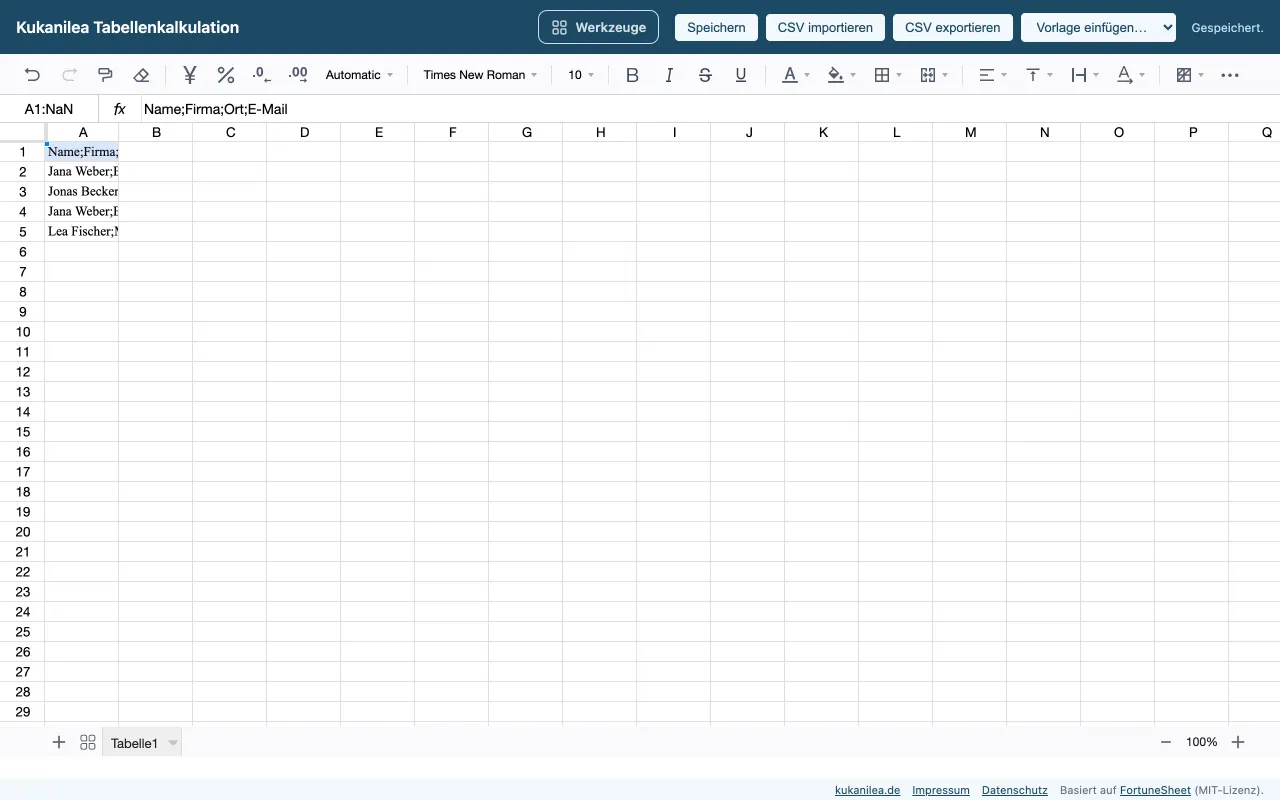Click the text rotation icon
The height and width of the screenshot is (800, 1280).
click(x=1125, y=75)
